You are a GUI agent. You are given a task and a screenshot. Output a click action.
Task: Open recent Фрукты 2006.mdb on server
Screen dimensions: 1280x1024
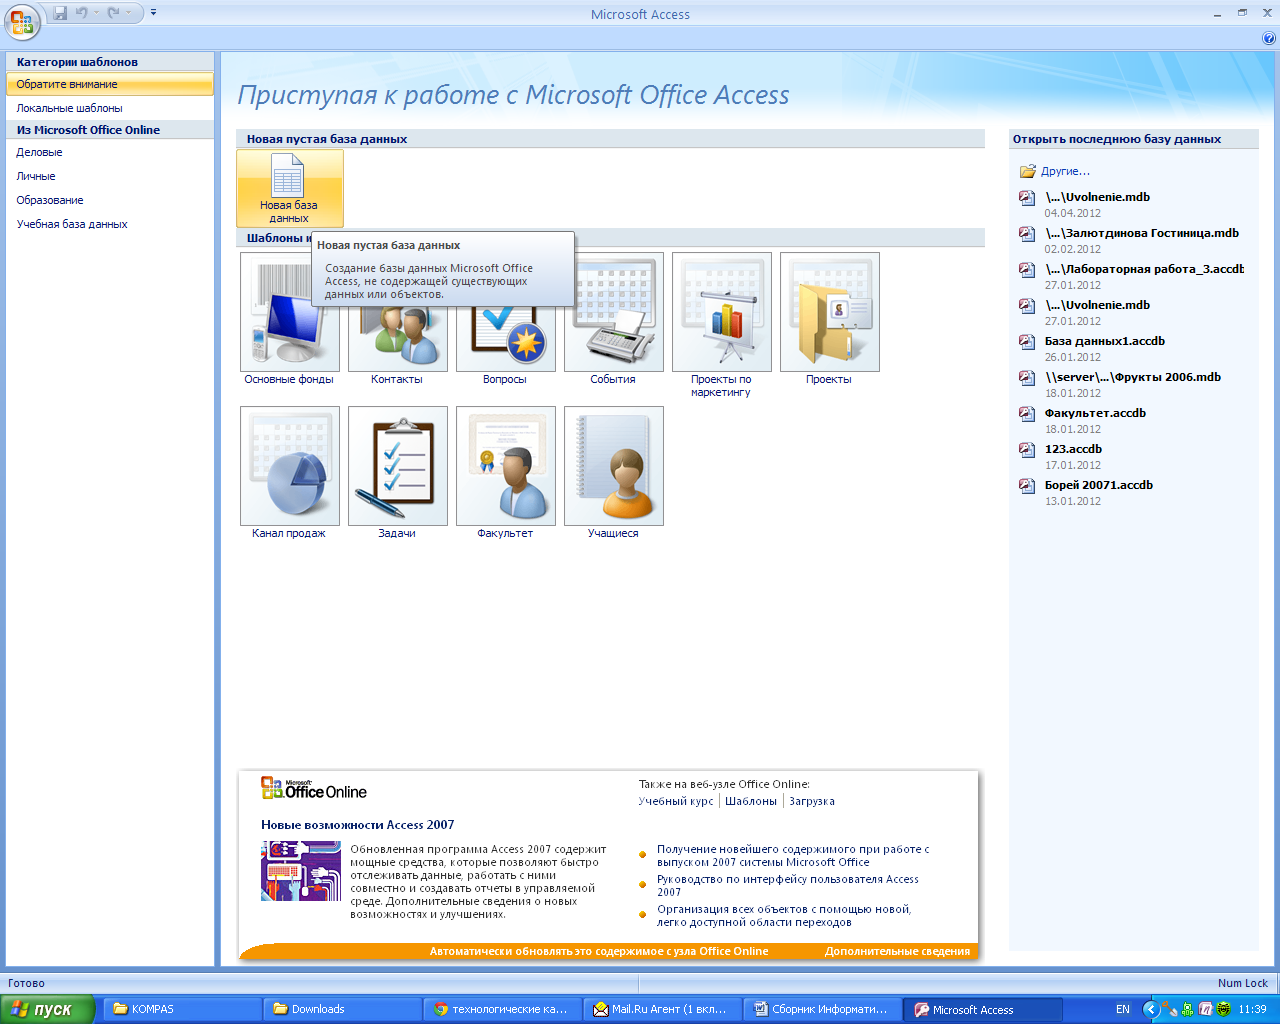coord(1133,377)
